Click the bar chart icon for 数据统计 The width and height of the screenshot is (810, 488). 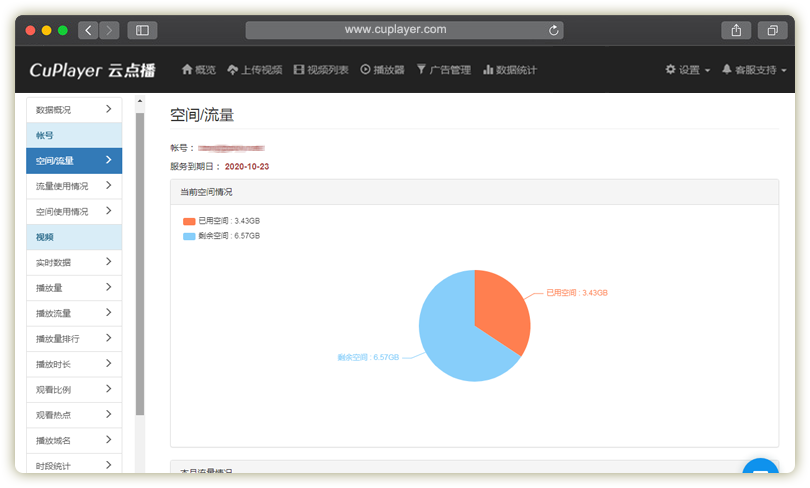click(x=488, y=70)
